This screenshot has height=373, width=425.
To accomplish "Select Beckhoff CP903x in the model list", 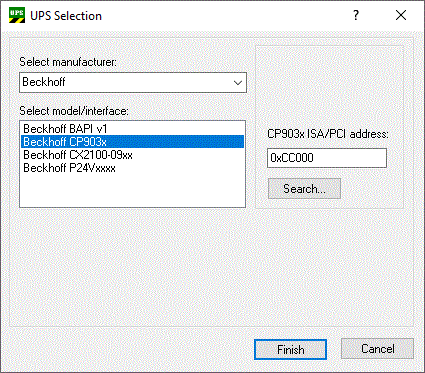I will tap(132, 142).
